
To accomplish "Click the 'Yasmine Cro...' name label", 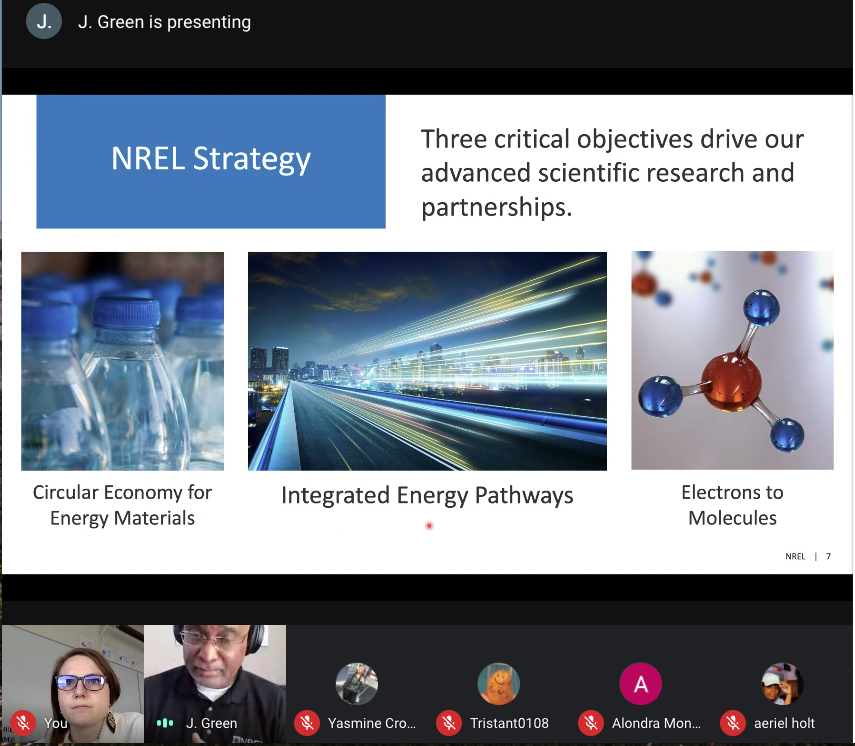I will click(x=371, y=723).
